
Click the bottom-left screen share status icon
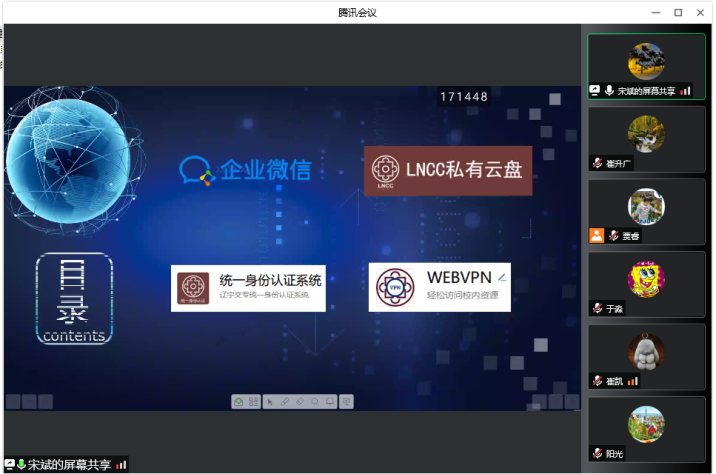(x=10, y=465)
